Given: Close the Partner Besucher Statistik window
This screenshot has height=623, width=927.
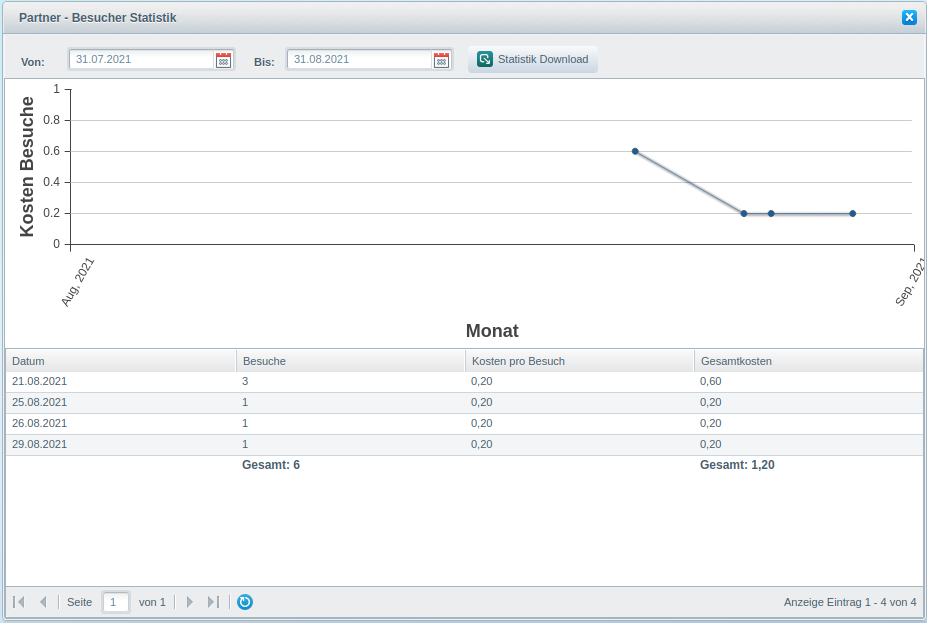Looking at the screenshot, I should [909, 17].
